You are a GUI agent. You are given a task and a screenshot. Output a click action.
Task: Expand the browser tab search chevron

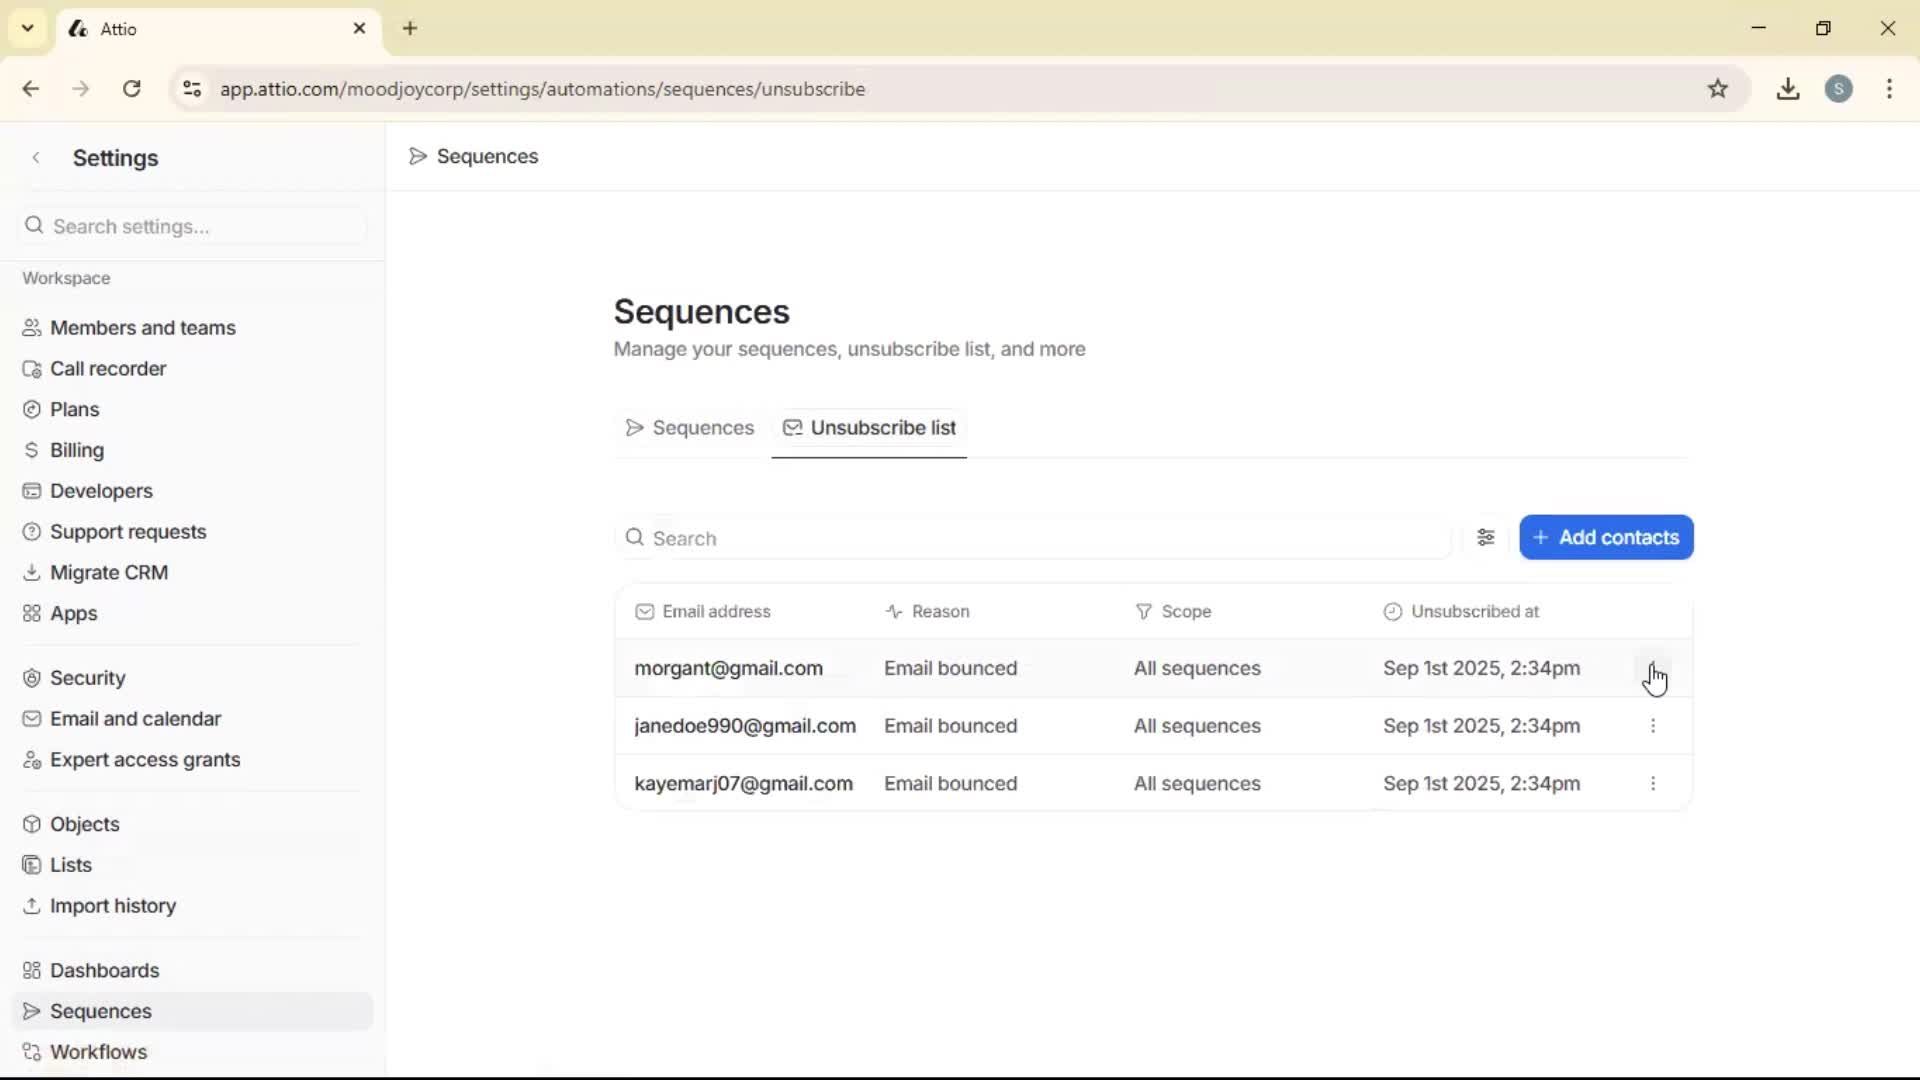(x=27, y=28)
